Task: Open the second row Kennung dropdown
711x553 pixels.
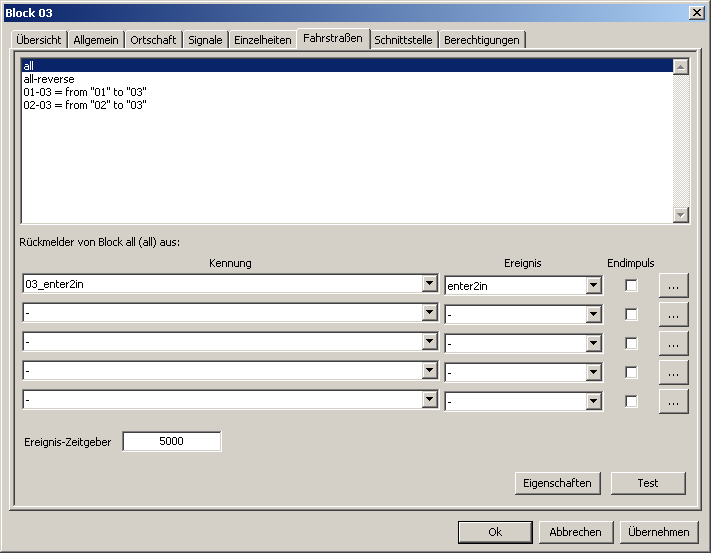Action: point(430,314)
